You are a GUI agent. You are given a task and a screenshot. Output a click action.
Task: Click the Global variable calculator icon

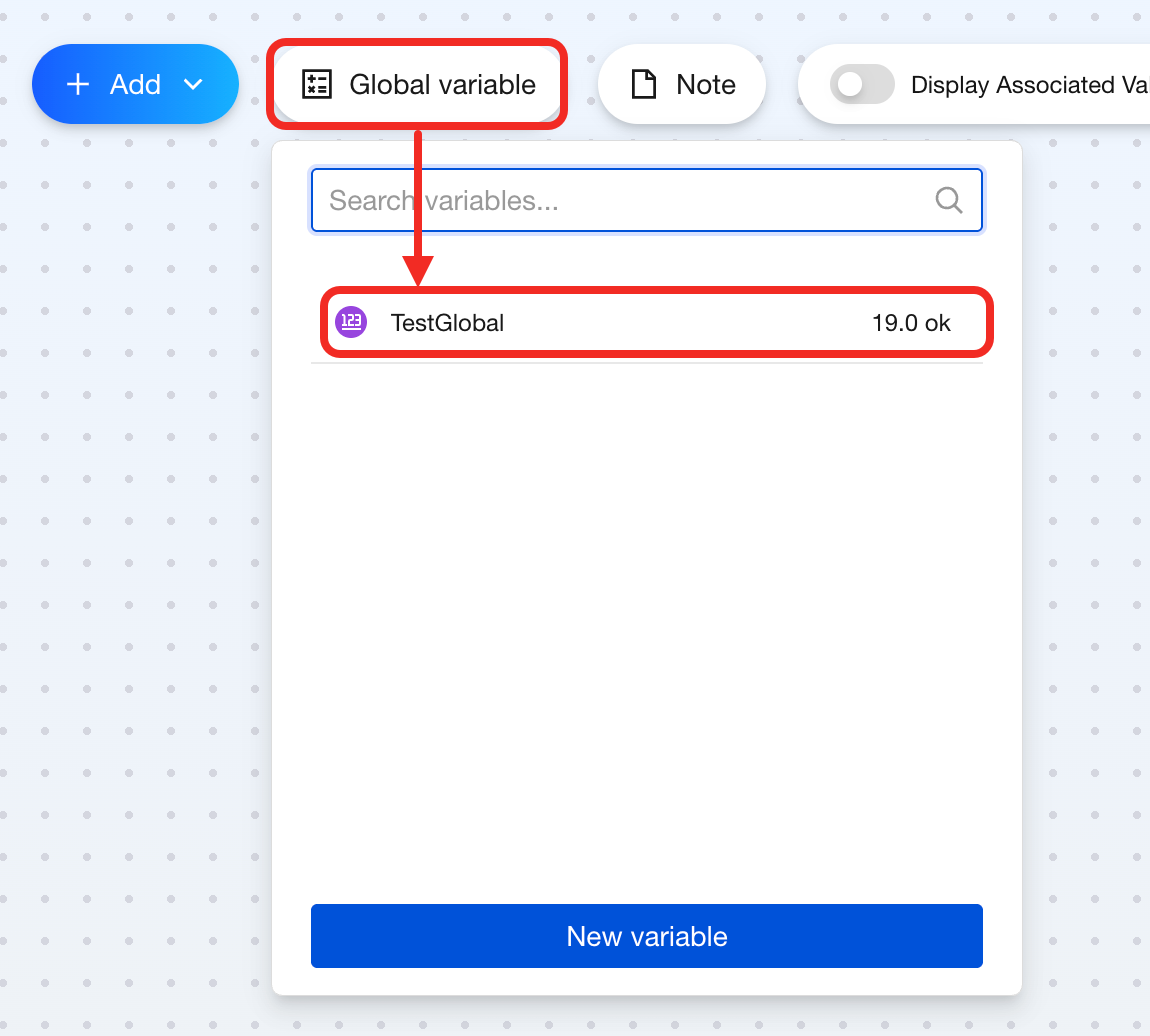[317, 85]
